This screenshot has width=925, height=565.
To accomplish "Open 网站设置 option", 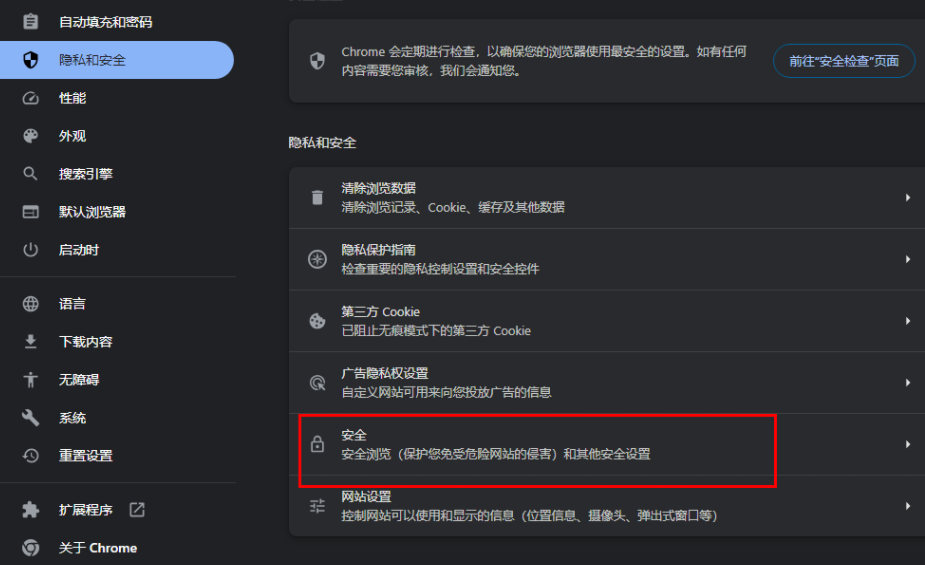I will click(607, 506).
